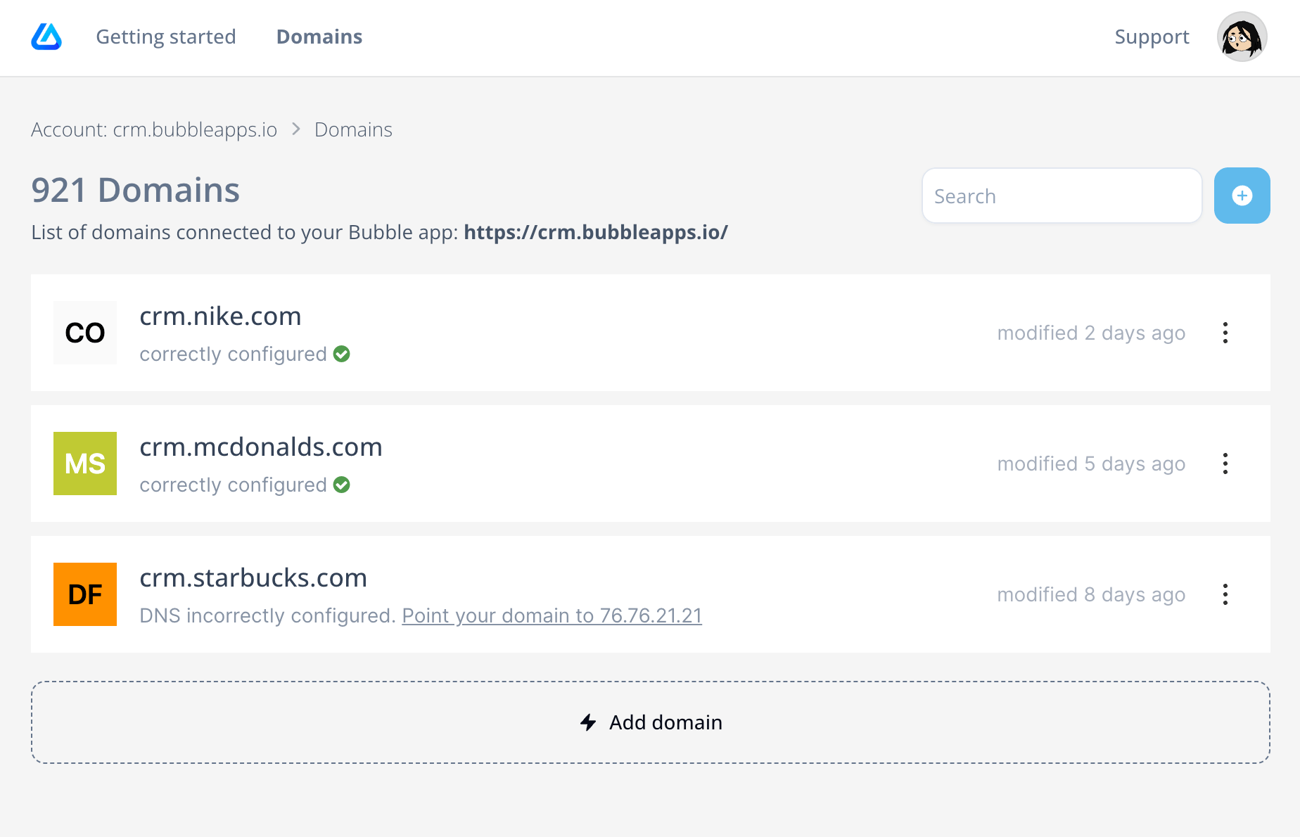Focus the Search input field
This screenshot has height=837, width=1300.
[x=1062, y=196]
